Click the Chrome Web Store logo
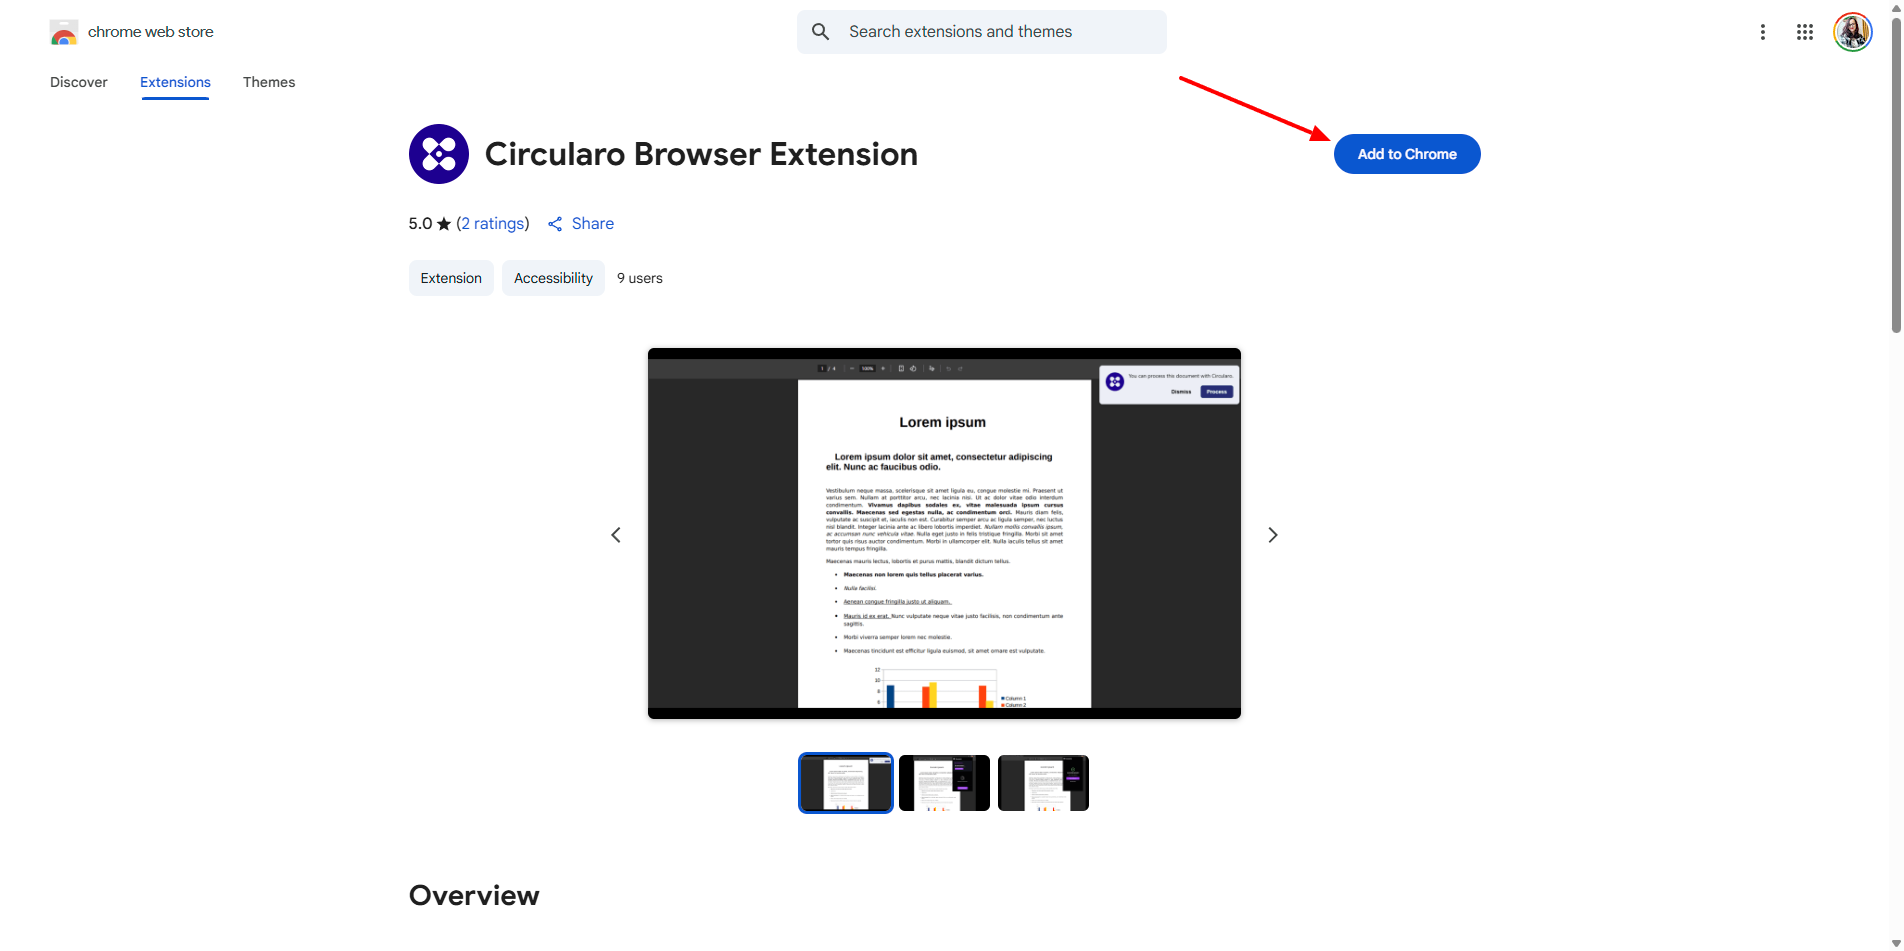This screenshot has width=1904, height=951. pyautogui.click(x=64, y=31)
